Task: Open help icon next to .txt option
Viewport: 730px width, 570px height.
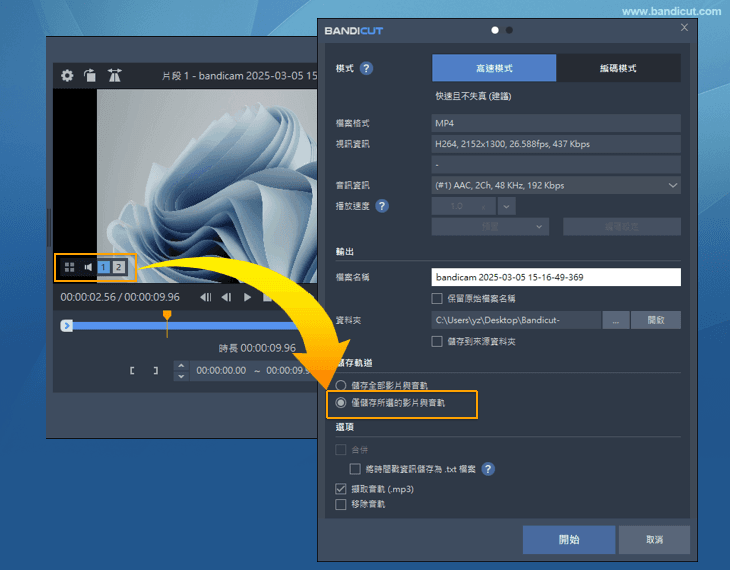Action: point(488,469)
